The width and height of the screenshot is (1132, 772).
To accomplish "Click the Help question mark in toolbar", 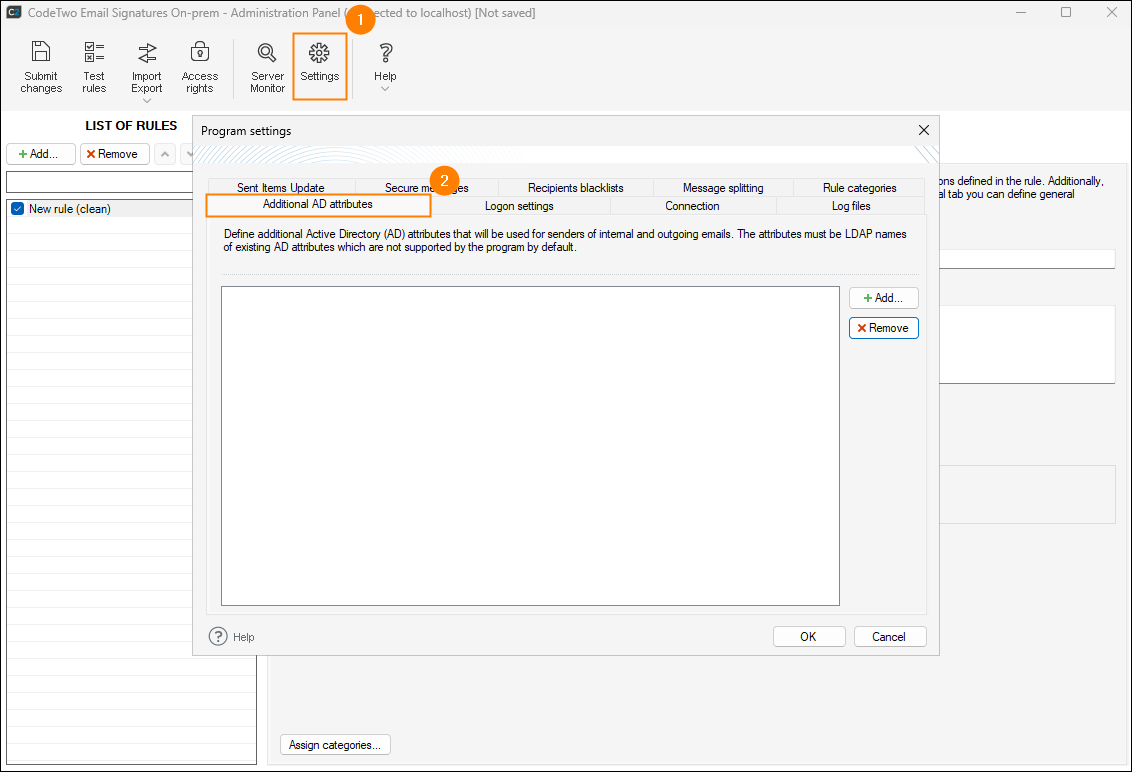I will point(385,53).
